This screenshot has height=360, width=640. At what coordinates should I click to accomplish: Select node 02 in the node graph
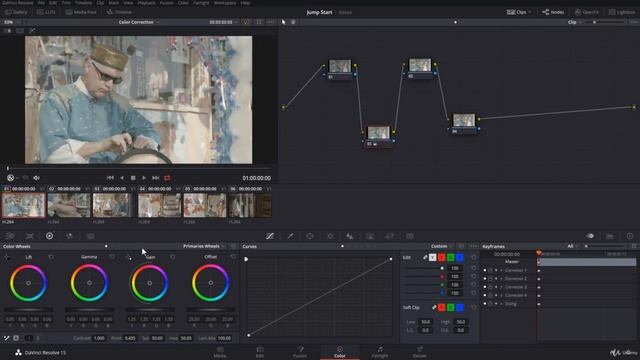tap(420, 69)
